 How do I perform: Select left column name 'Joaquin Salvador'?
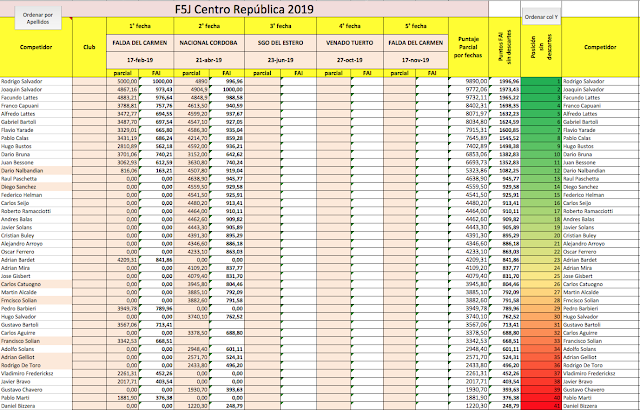click(22, 89)
